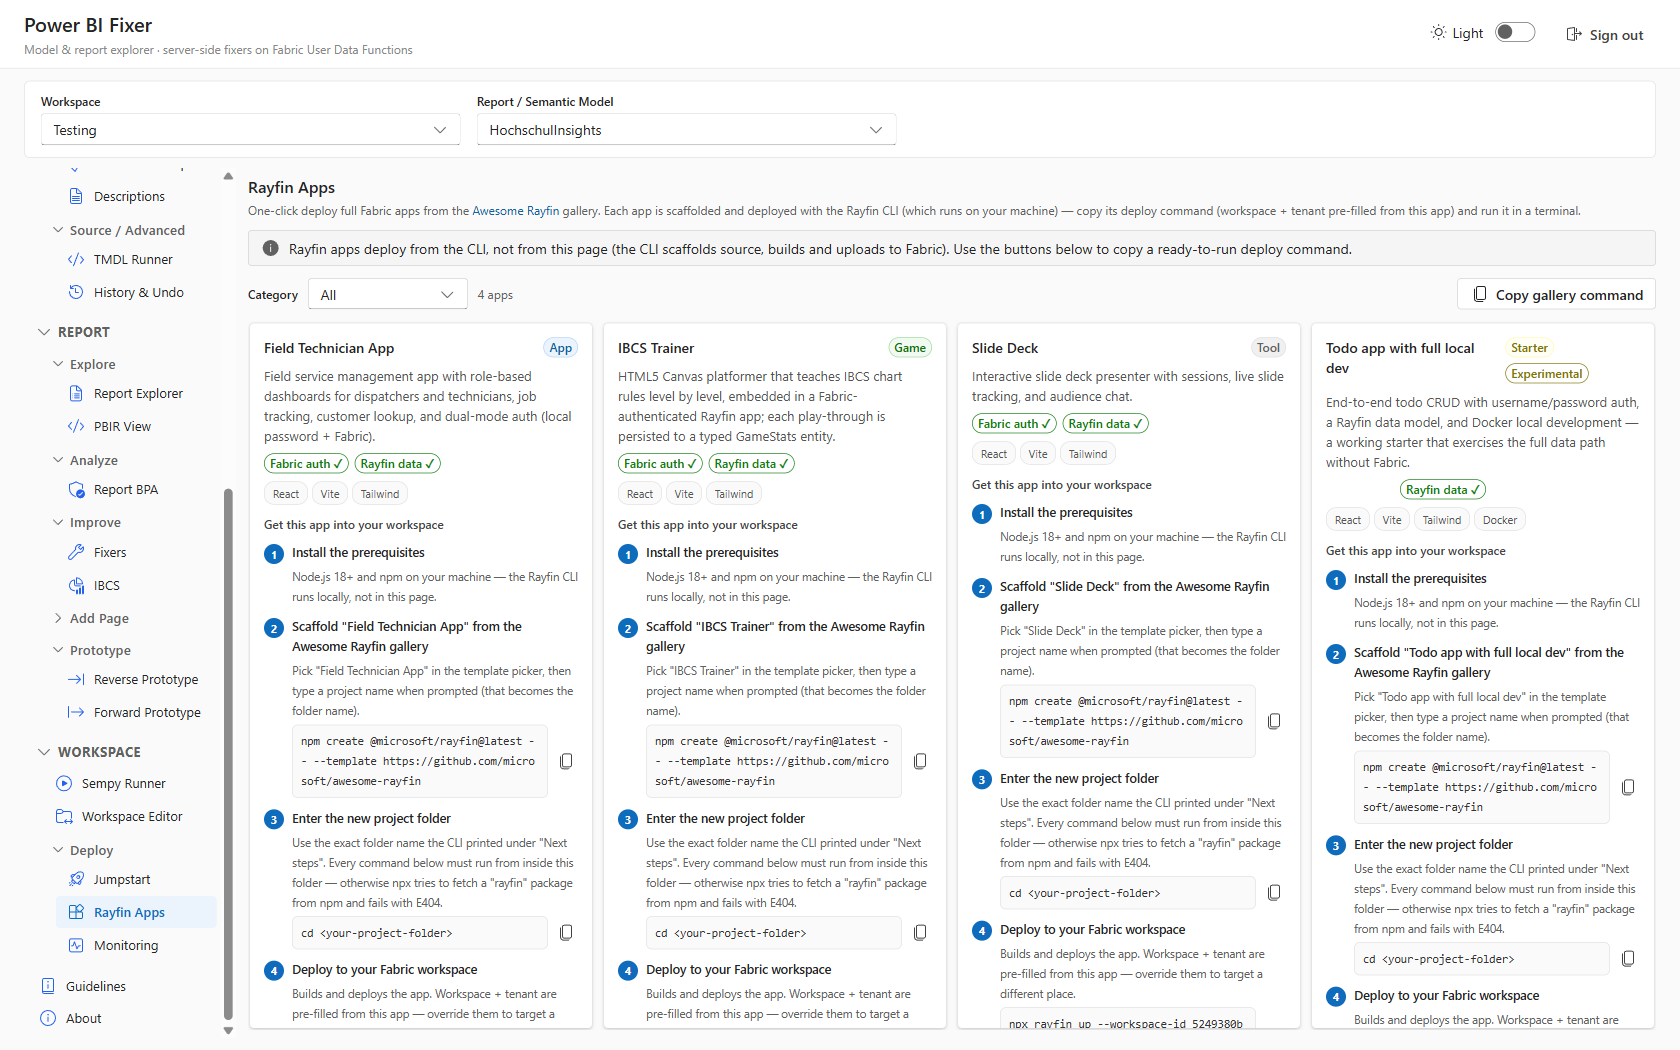Screen dimensions: 1680x1050
Task: Copy npm create command in Slide Deck
Action: 1274,722
